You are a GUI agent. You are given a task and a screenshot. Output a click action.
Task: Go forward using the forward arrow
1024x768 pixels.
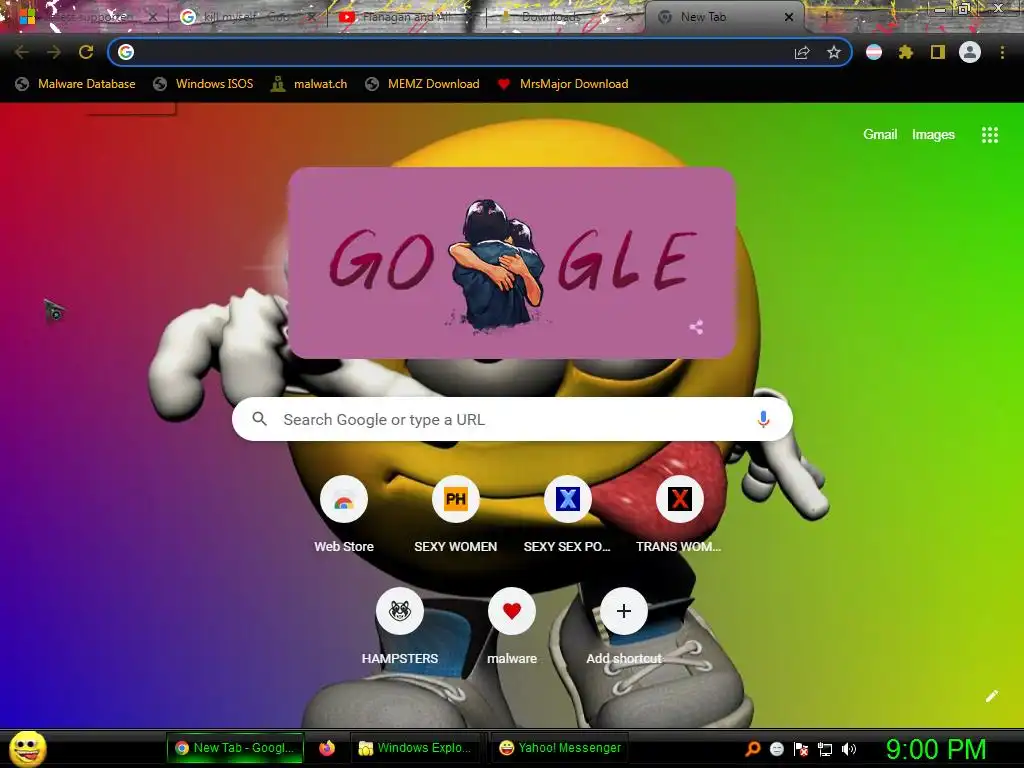pos(54,52)
